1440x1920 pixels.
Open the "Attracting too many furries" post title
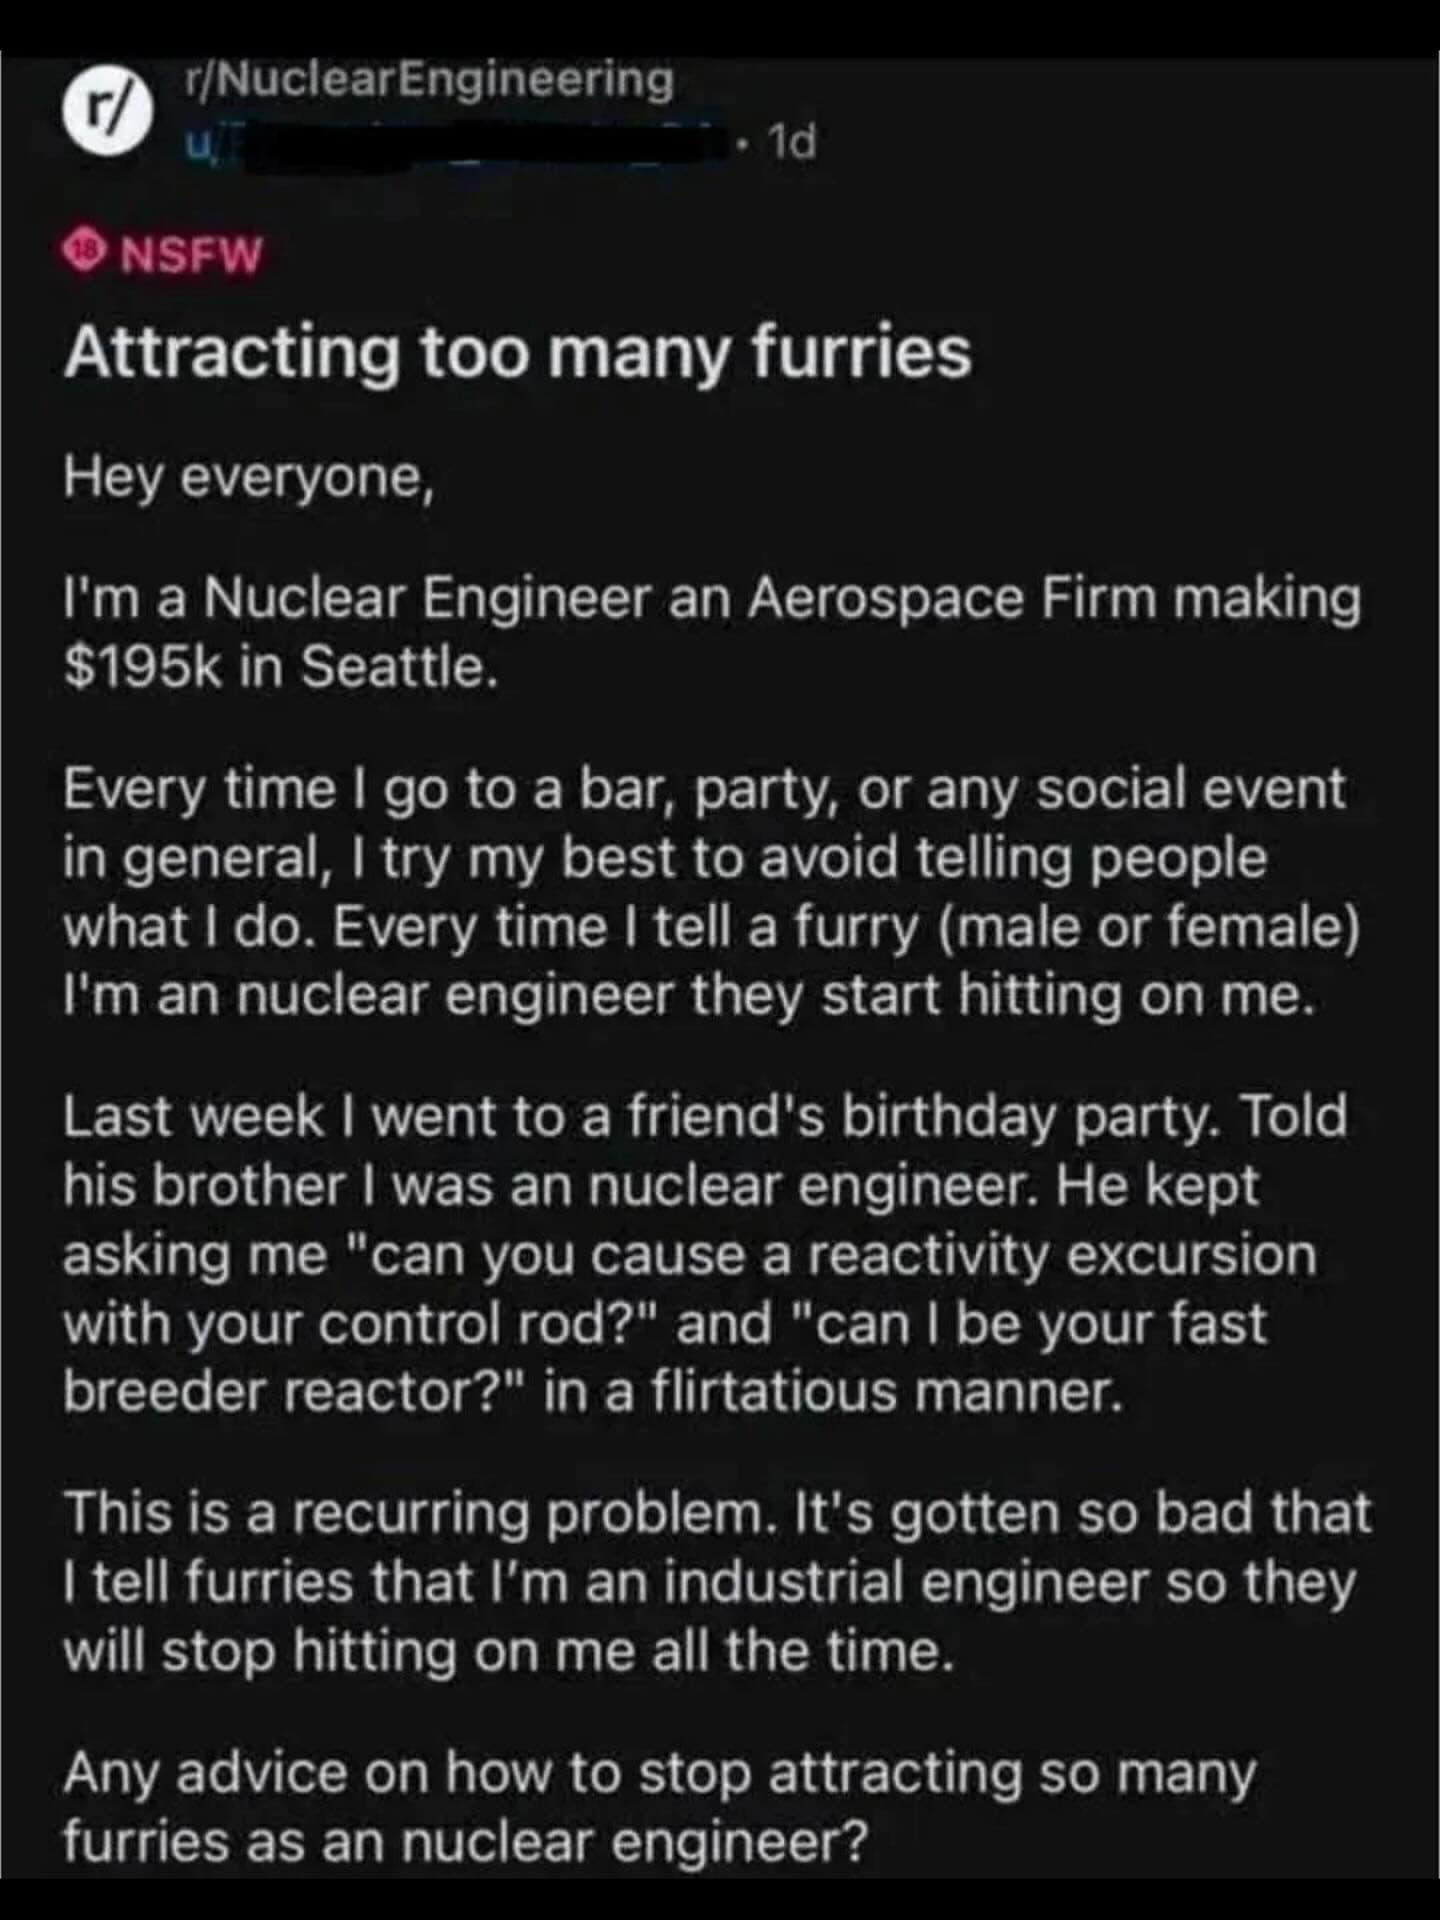pyautogui.click(x=517, y=353)
